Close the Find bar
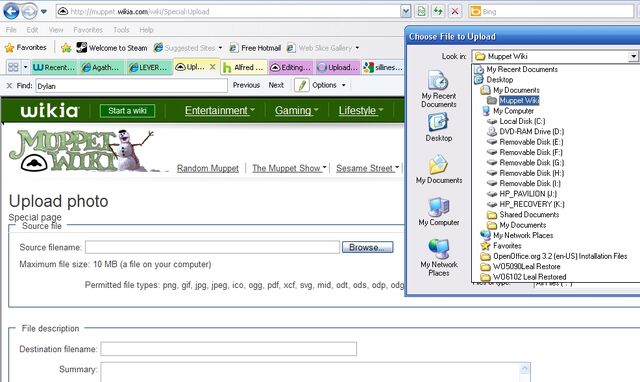Screen dimensions: 640x382 (9, 86)
